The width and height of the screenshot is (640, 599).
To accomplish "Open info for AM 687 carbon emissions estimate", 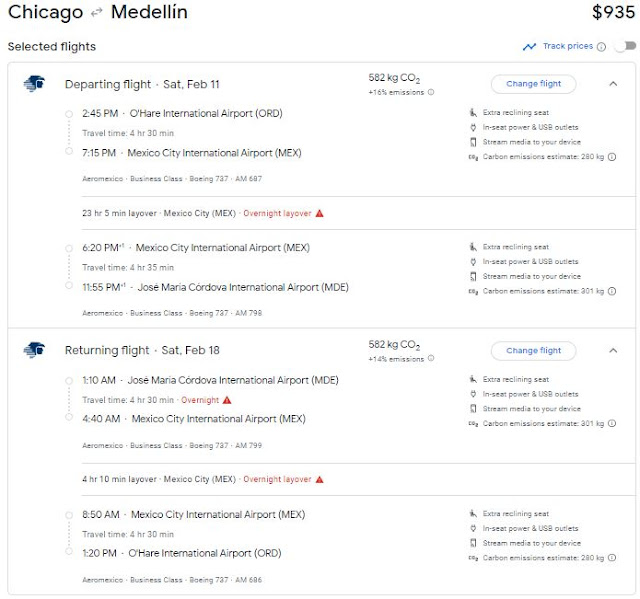I will coord(612,156).
